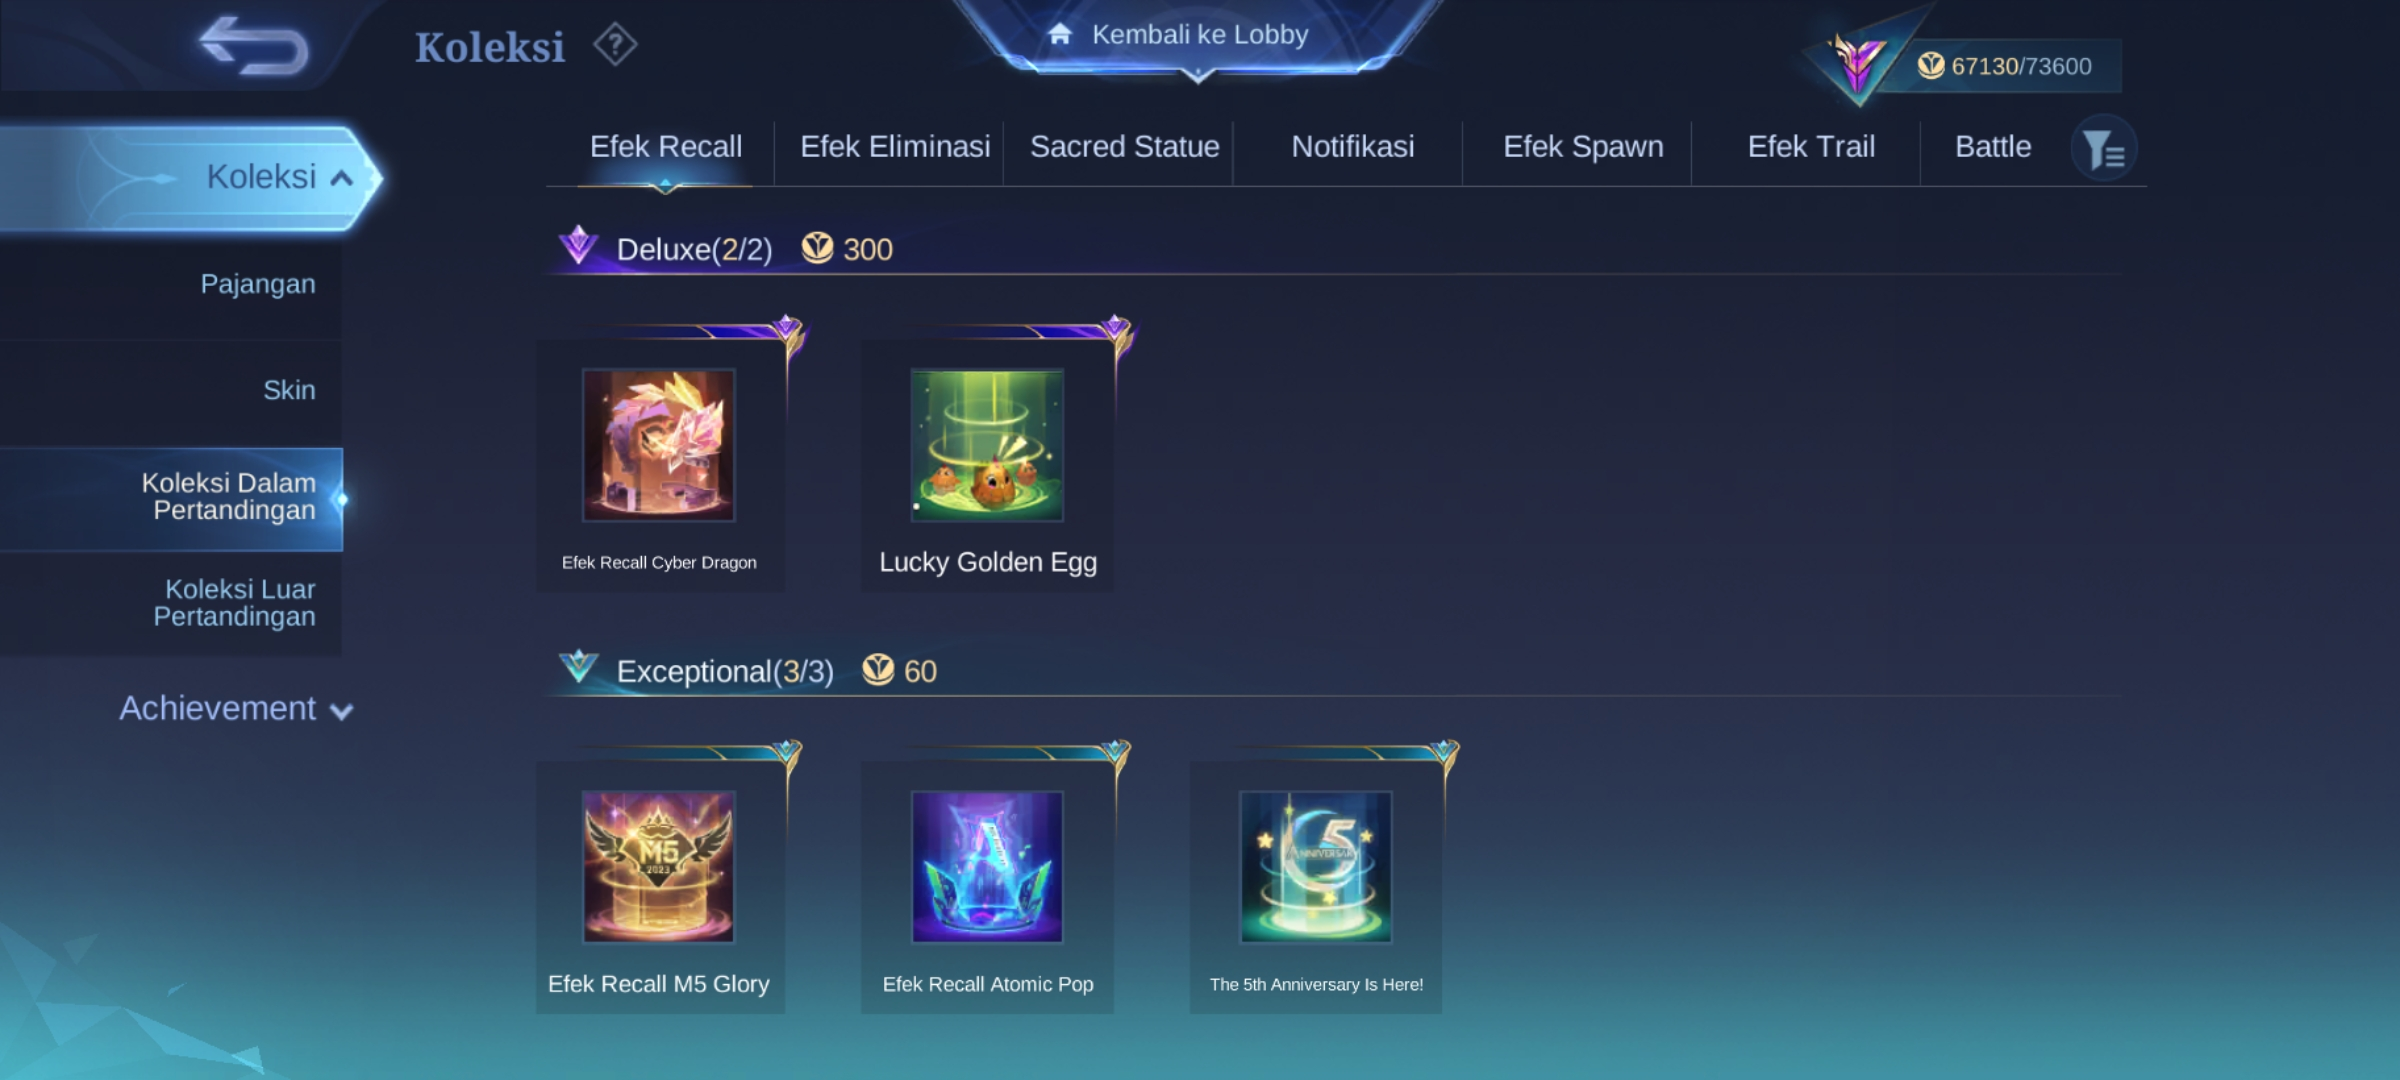
Task: Choose the Efek Recall Atomic Pop item
Action: pos(987,867)
